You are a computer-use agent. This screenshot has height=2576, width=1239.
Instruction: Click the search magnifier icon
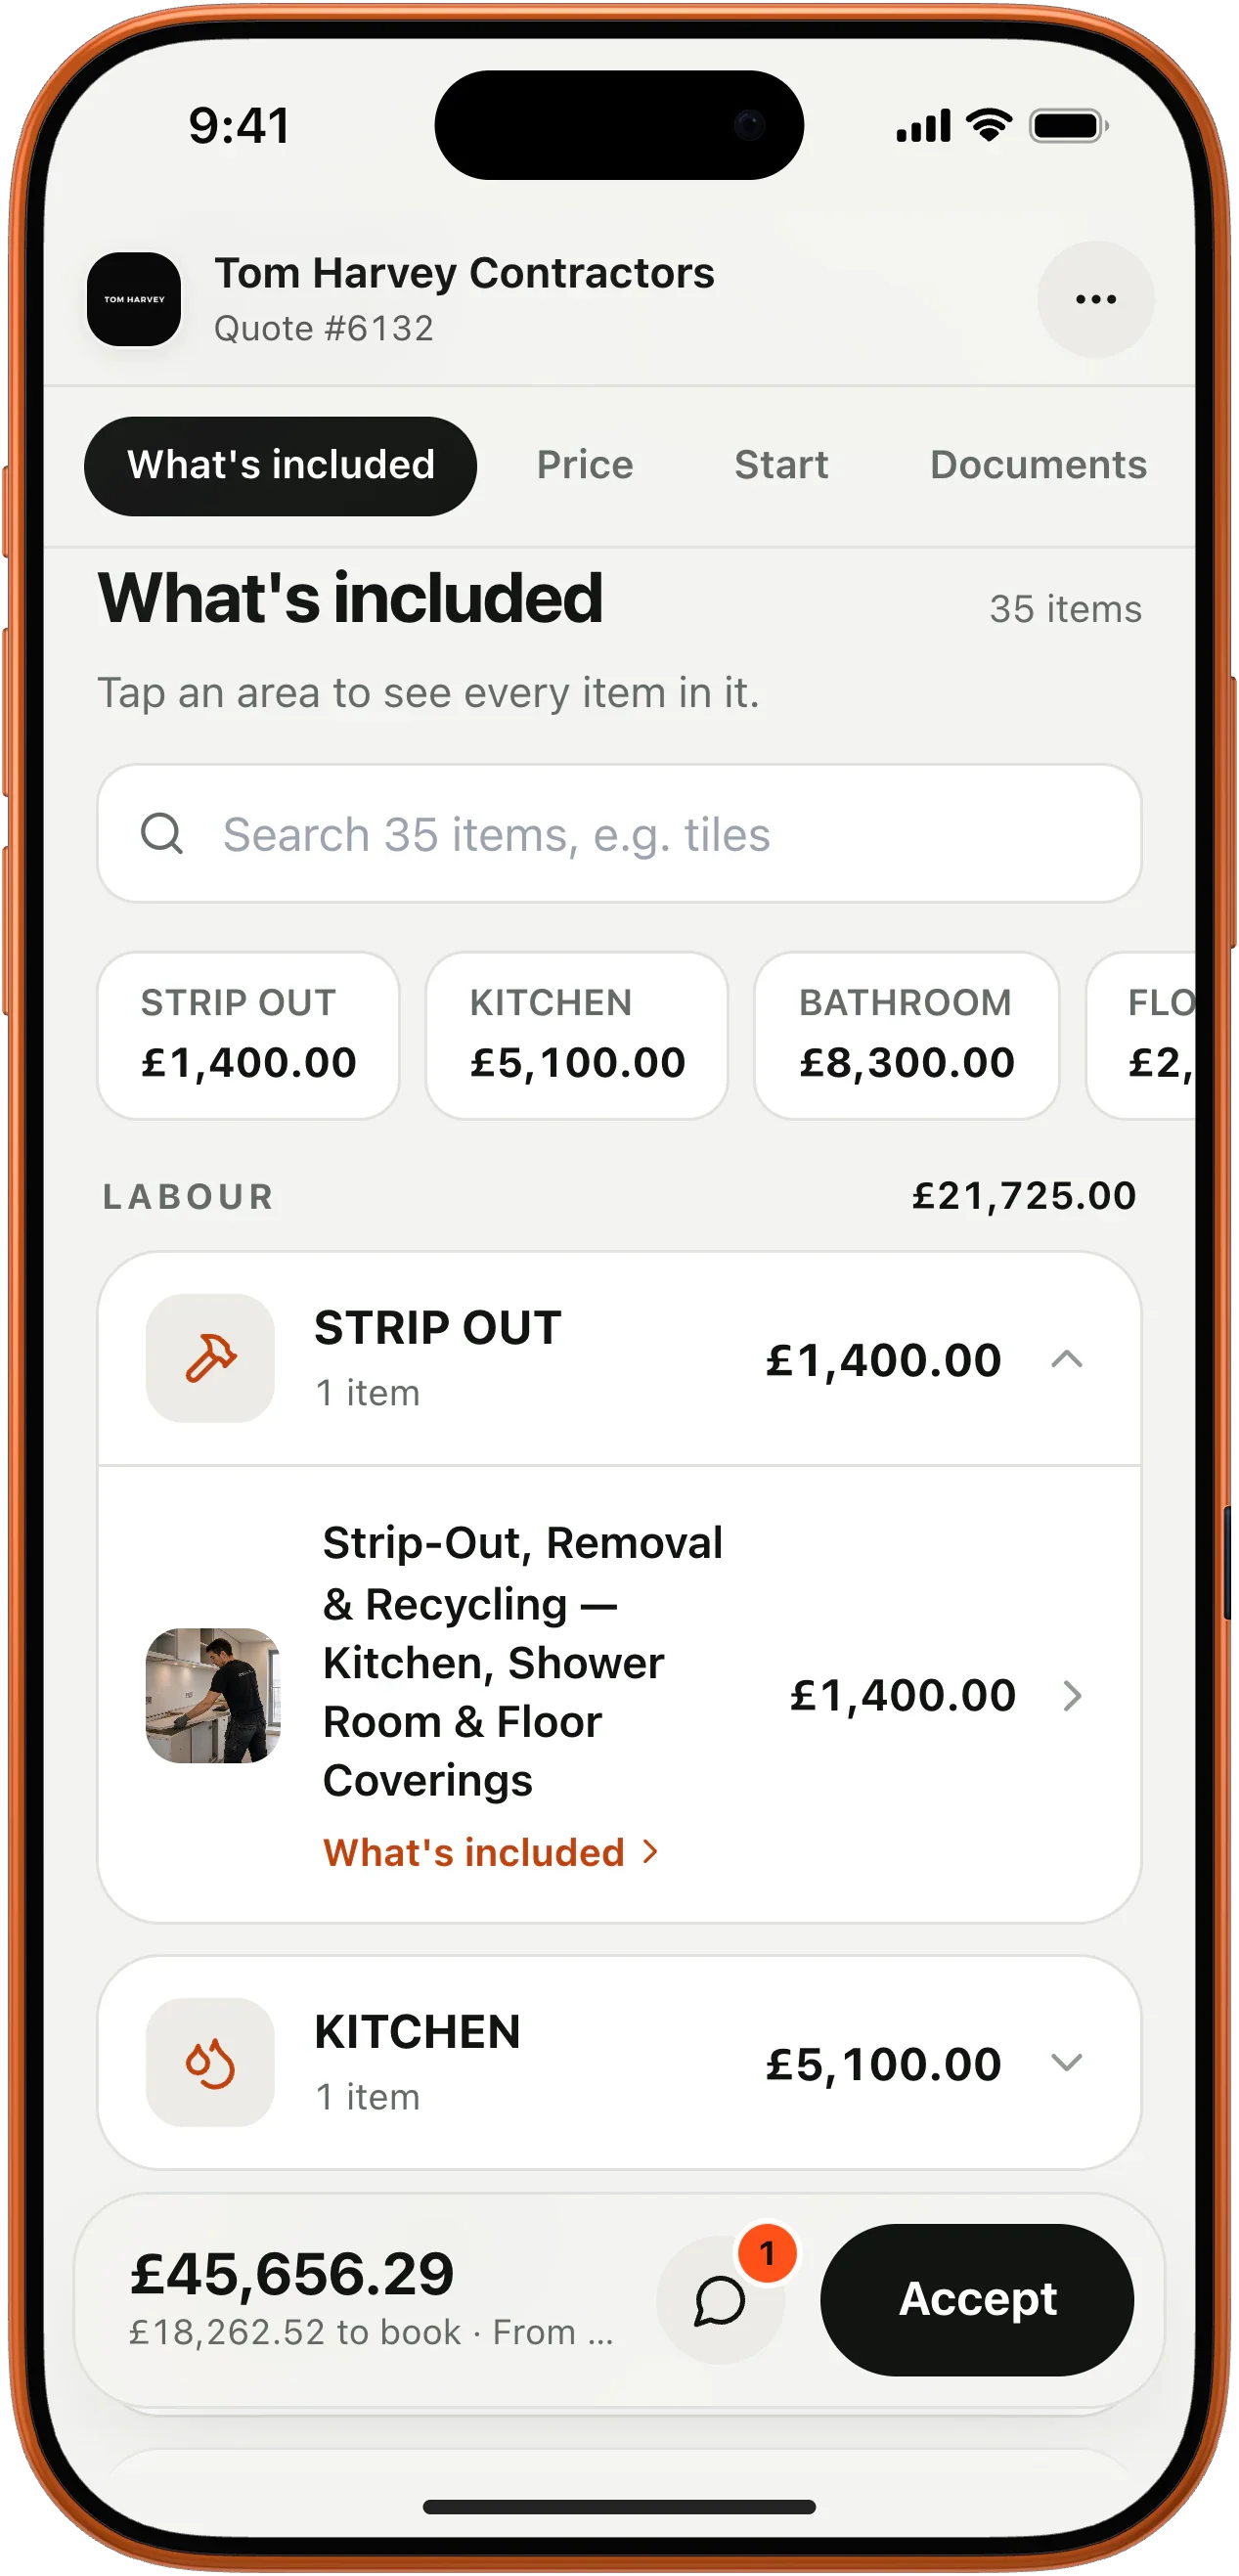click(x=162, y=833)
